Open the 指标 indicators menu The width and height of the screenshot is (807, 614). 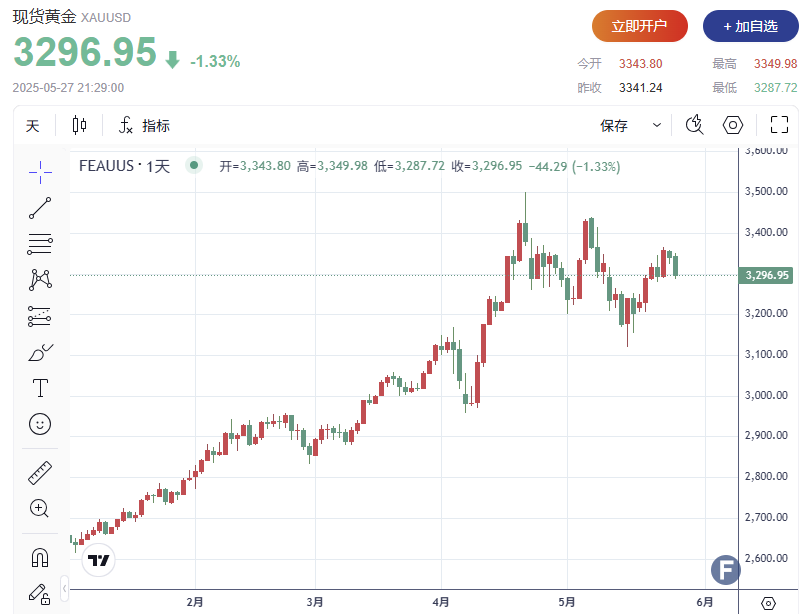click(x=144, y=125)
